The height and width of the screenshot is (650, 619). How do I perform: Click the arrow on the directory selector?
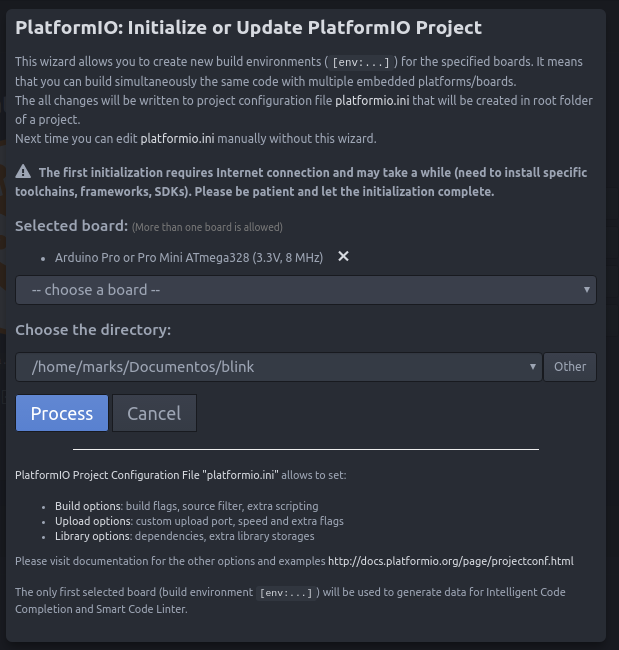click(532, 367)
